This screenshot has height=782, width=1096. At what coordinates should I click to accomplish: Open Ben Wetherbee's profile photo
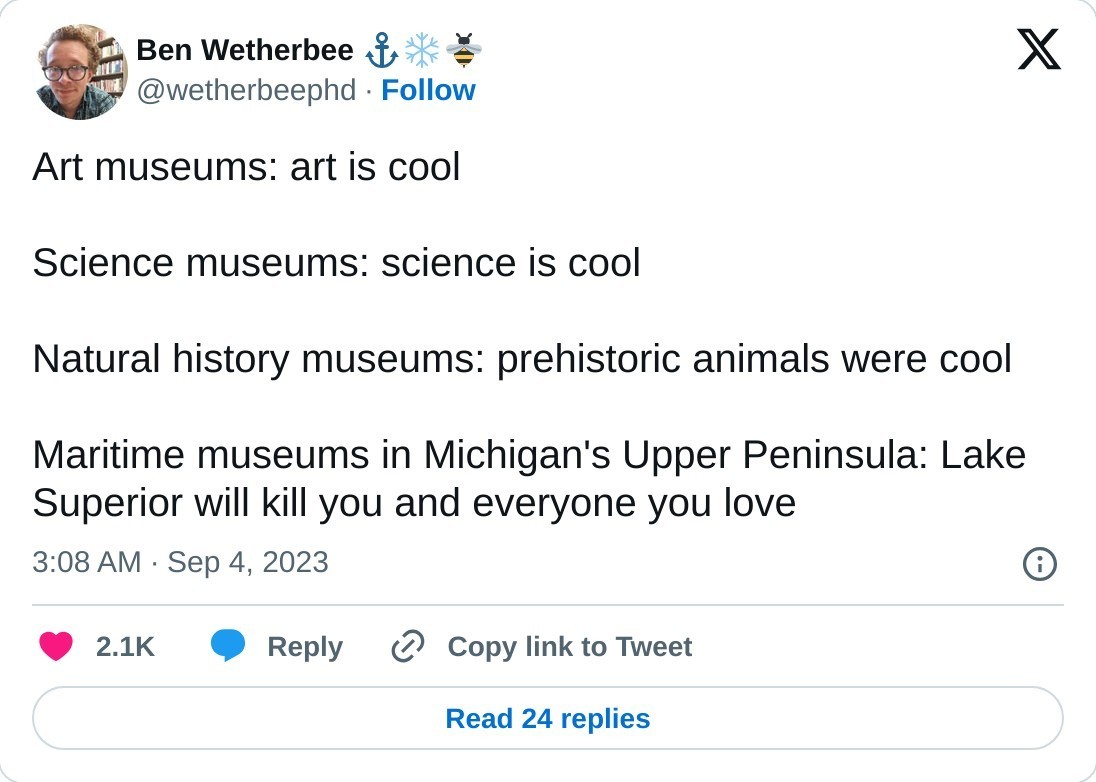(80, 72)
